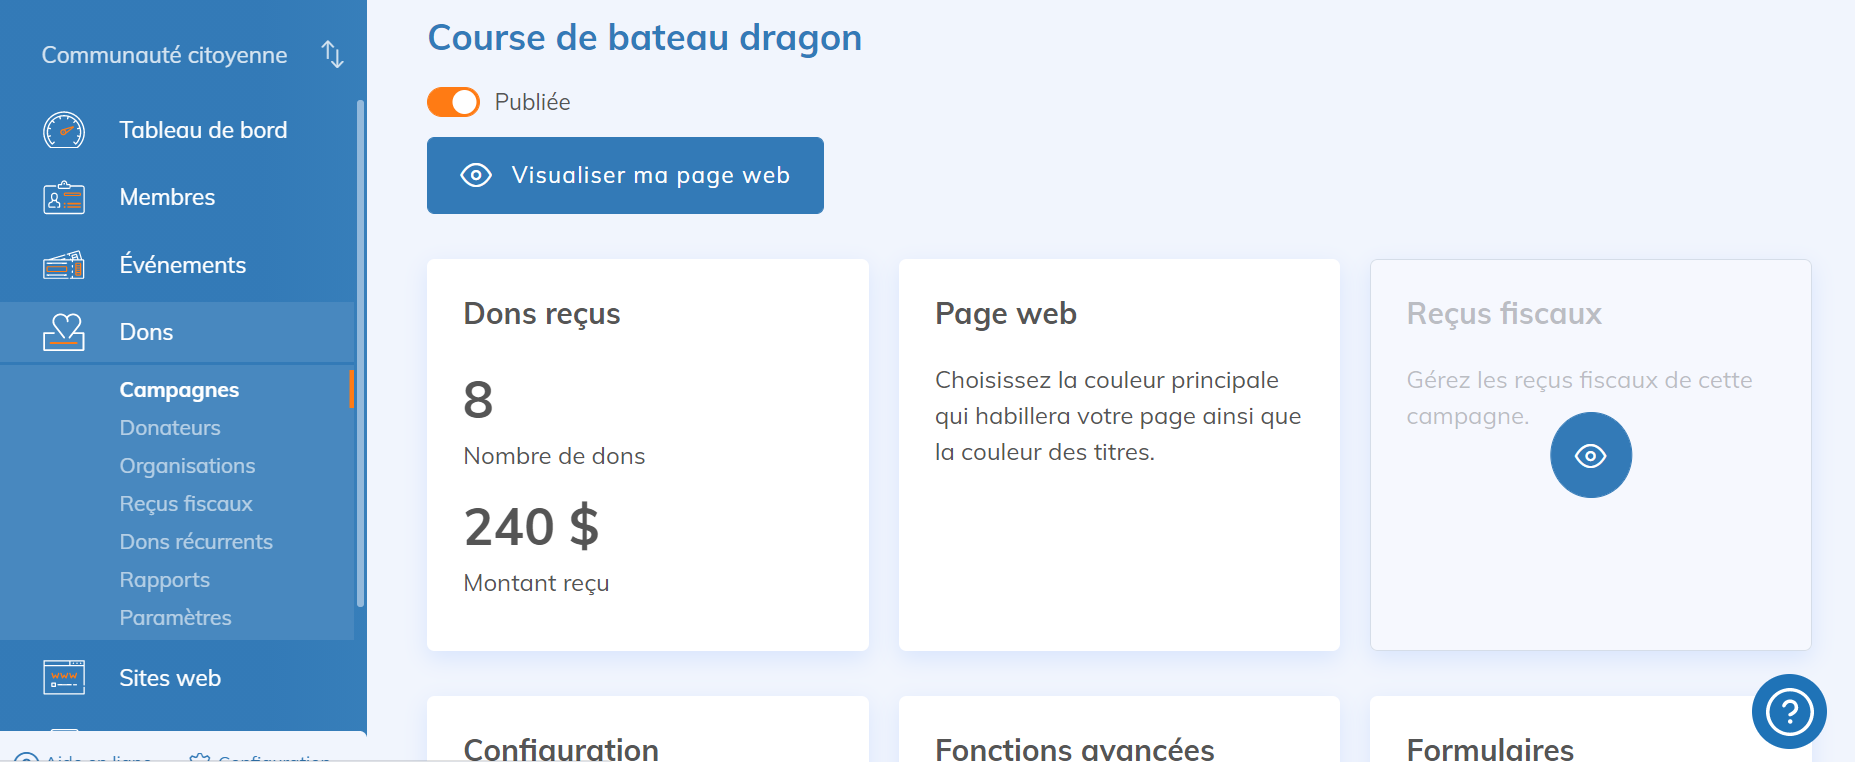Click the Tableau de bord gauge icon
This screenshot has width=1855, height=762.
64,130
